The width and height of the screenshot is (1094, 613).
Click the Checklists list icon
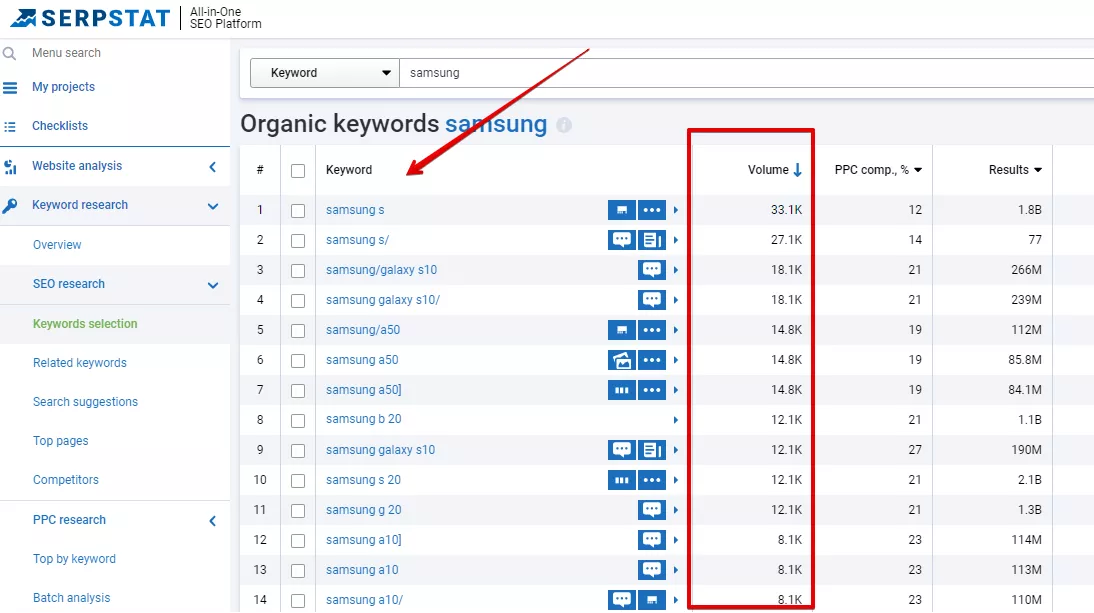point(10,126)
